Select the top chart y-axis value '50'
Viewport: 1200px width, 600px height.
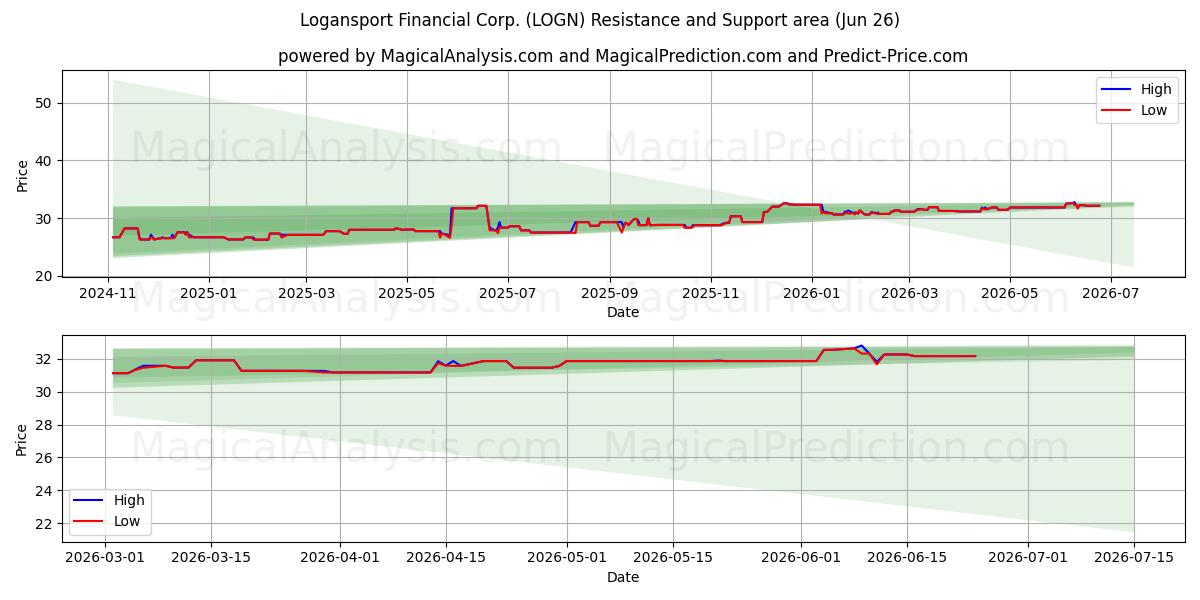45,103
